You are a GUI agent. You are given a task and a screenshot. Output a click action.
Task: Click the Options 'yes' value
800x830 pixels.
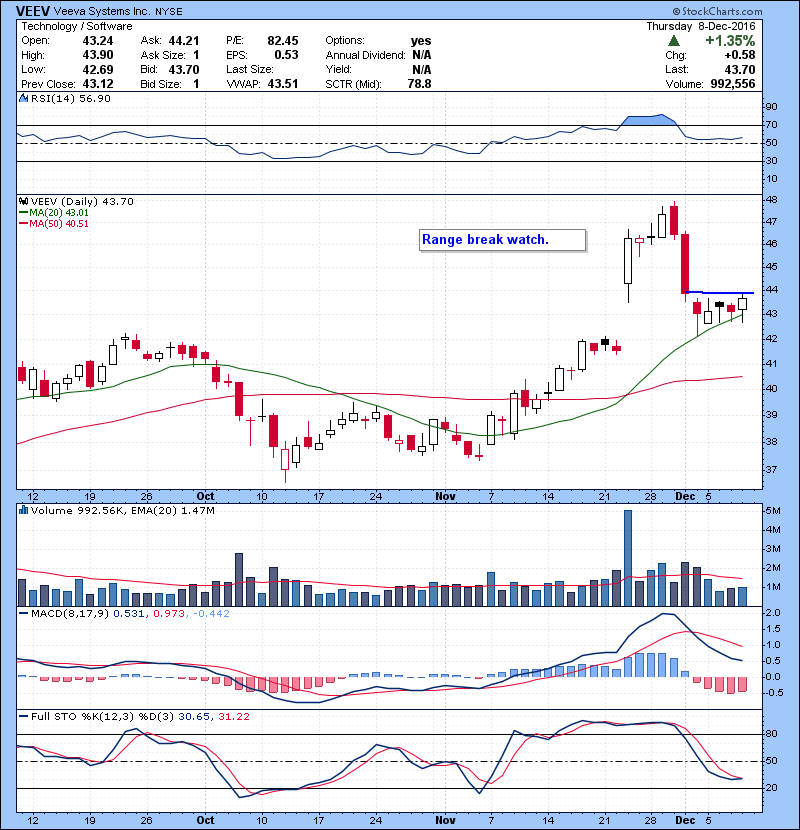pos(421,41)
